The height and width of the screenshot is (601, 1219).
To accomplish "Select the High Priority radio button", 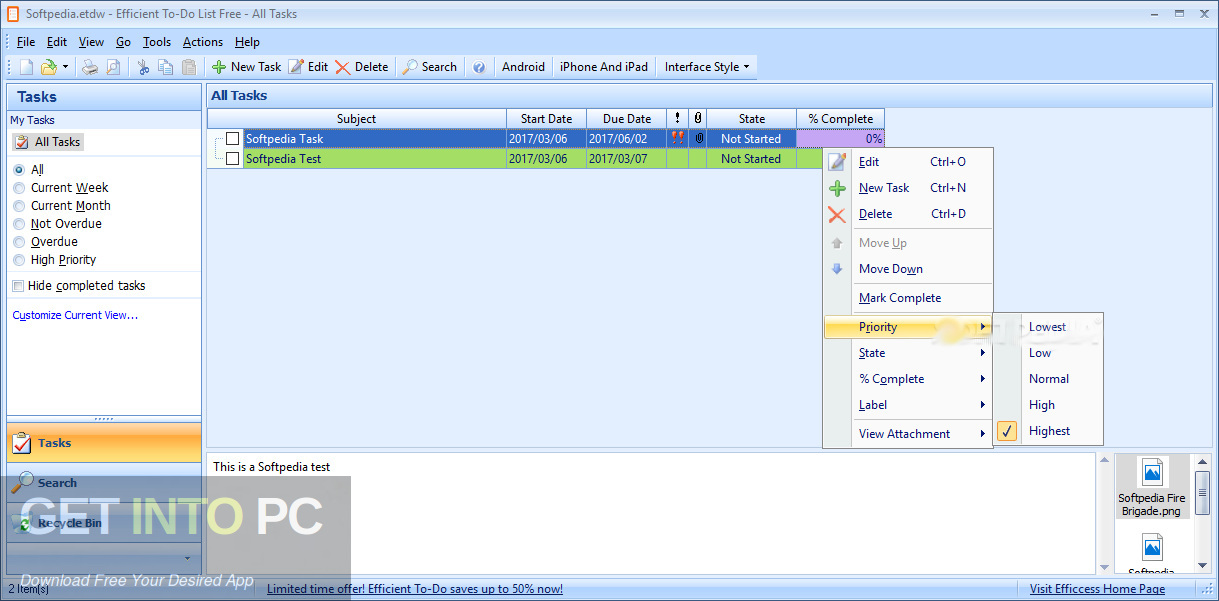I will 19,260.
